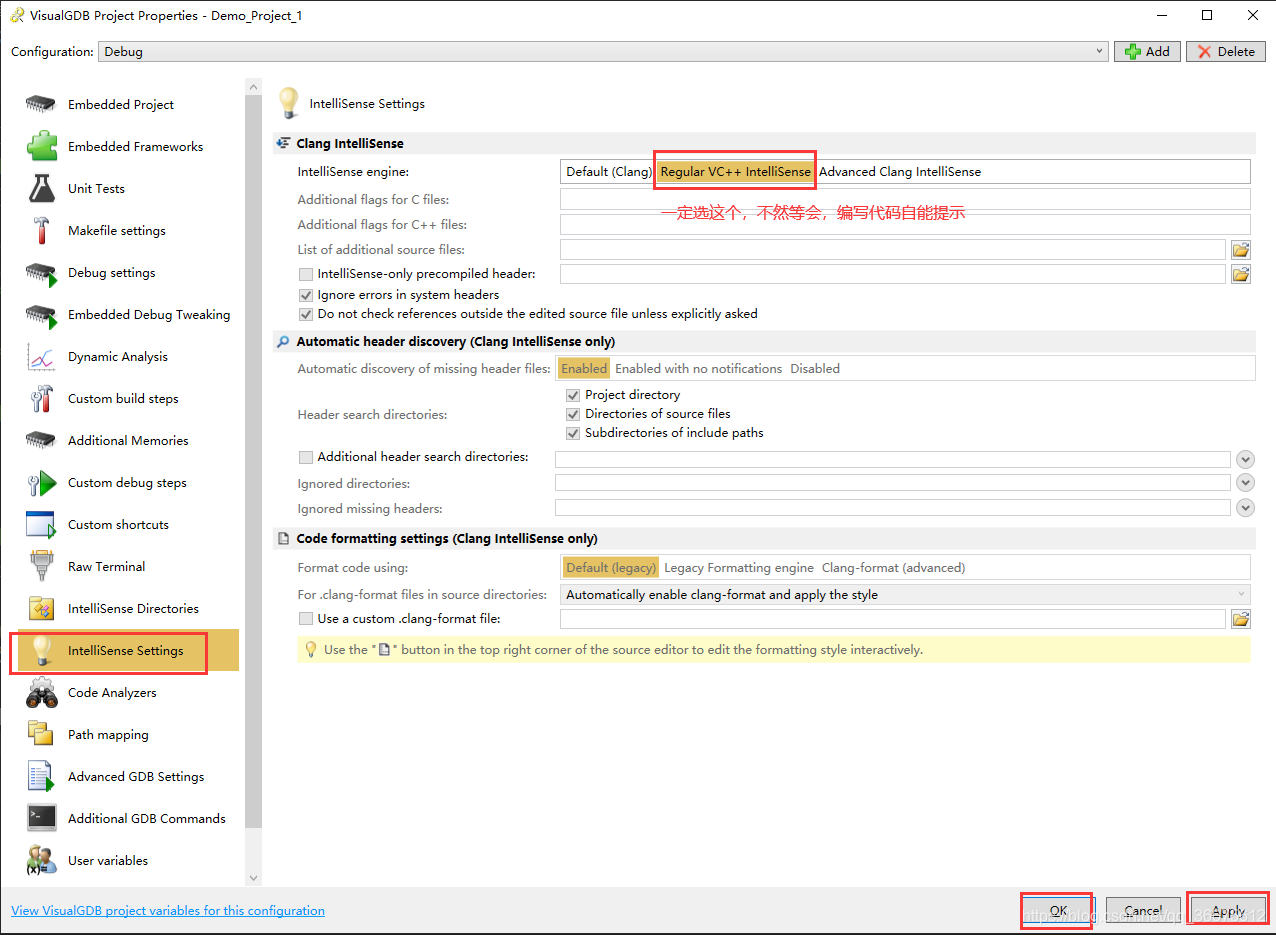The height and width of the screenshot is (935, 1276).
Task: Click sidebar scrollbar up arrow
Action: point(253,87)
